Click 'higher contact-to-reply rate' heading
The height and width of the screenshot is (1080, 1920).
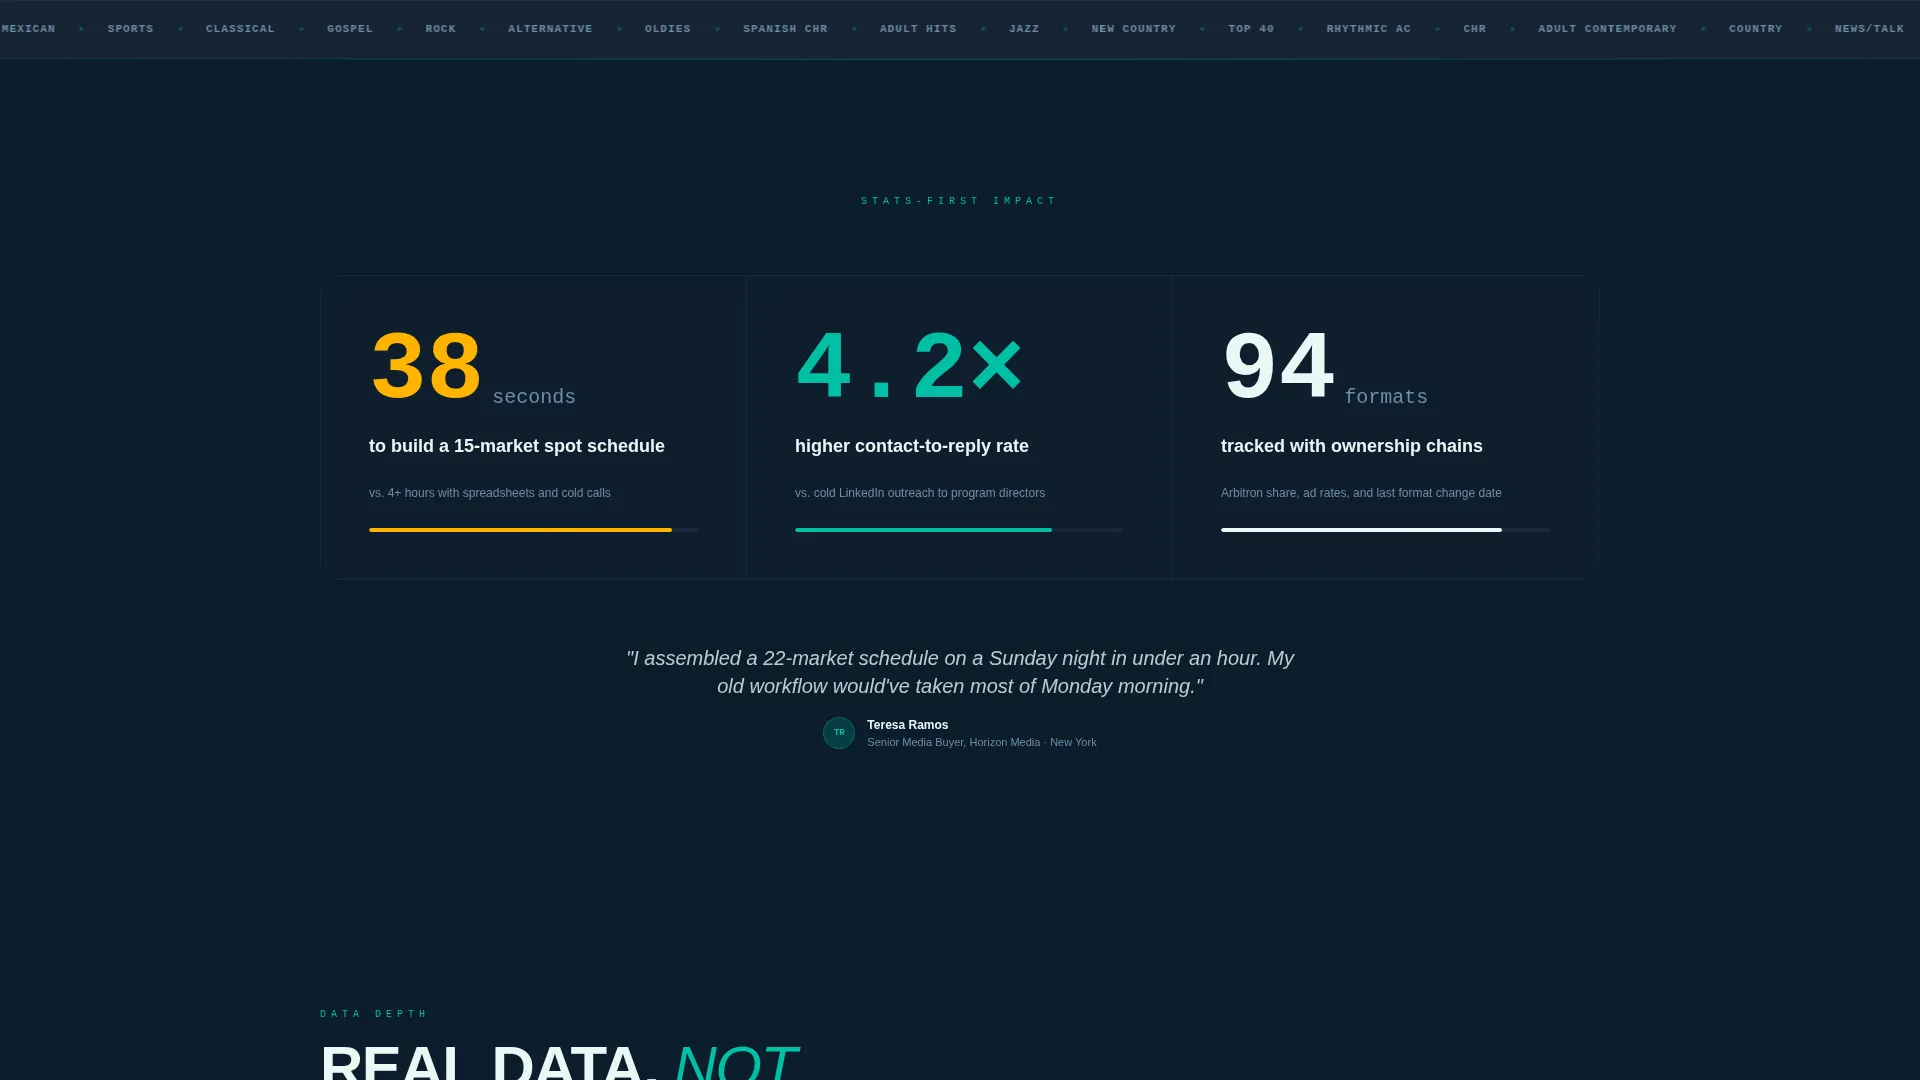912,446
